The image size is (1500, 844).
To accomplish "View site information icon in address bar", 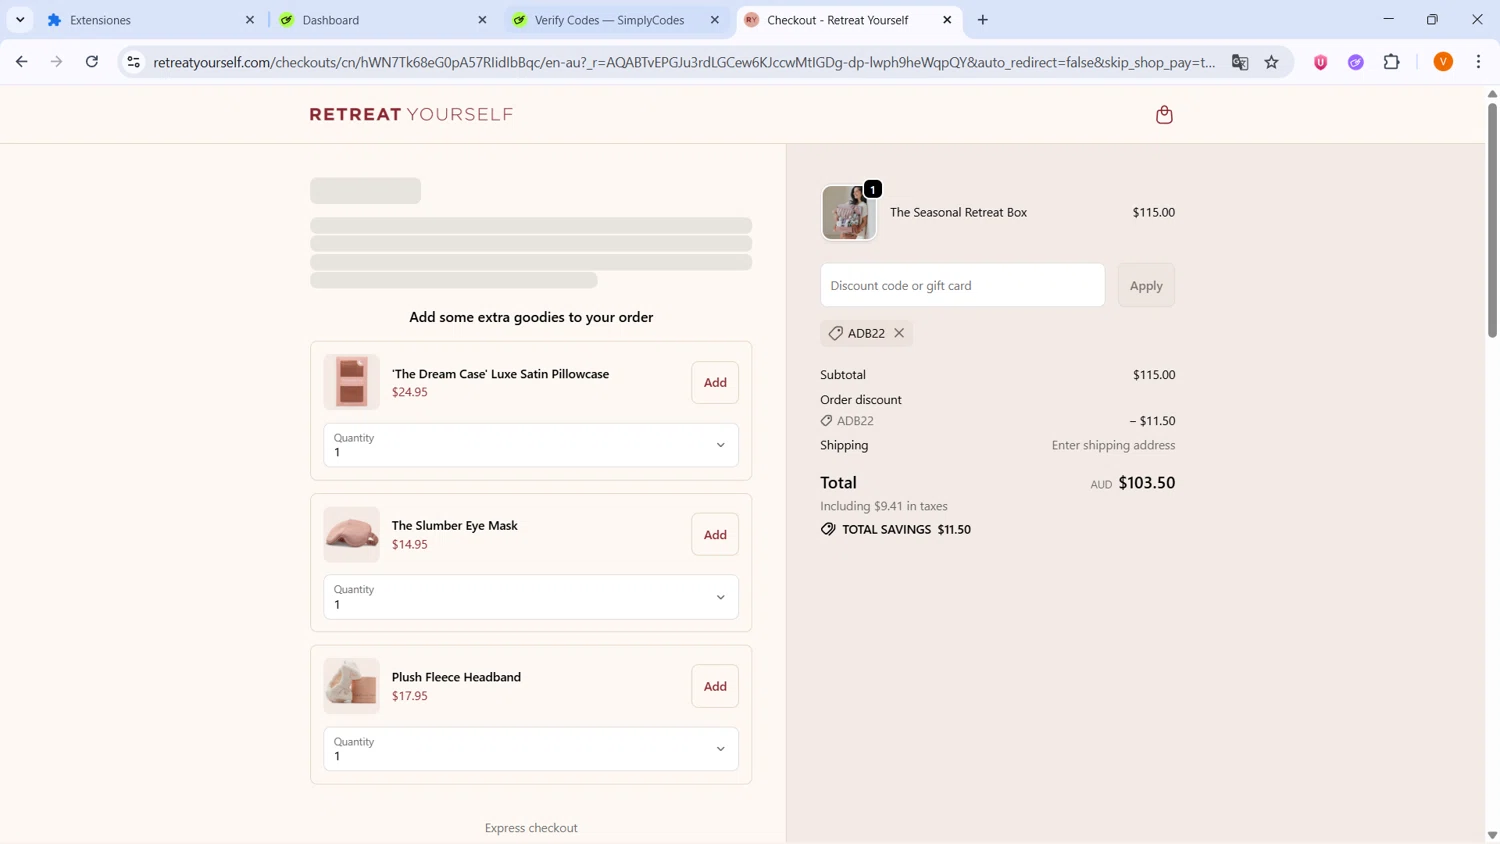I will 133,62.
